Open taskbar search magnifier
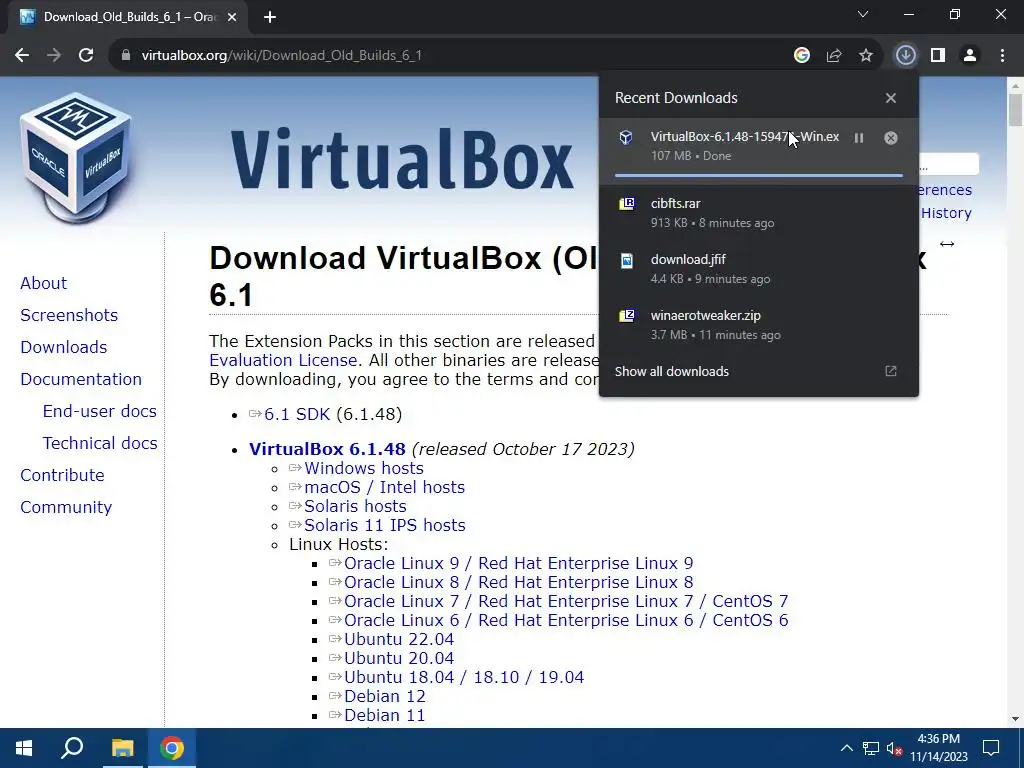The image size is (1024, 768). click(72, 748)
